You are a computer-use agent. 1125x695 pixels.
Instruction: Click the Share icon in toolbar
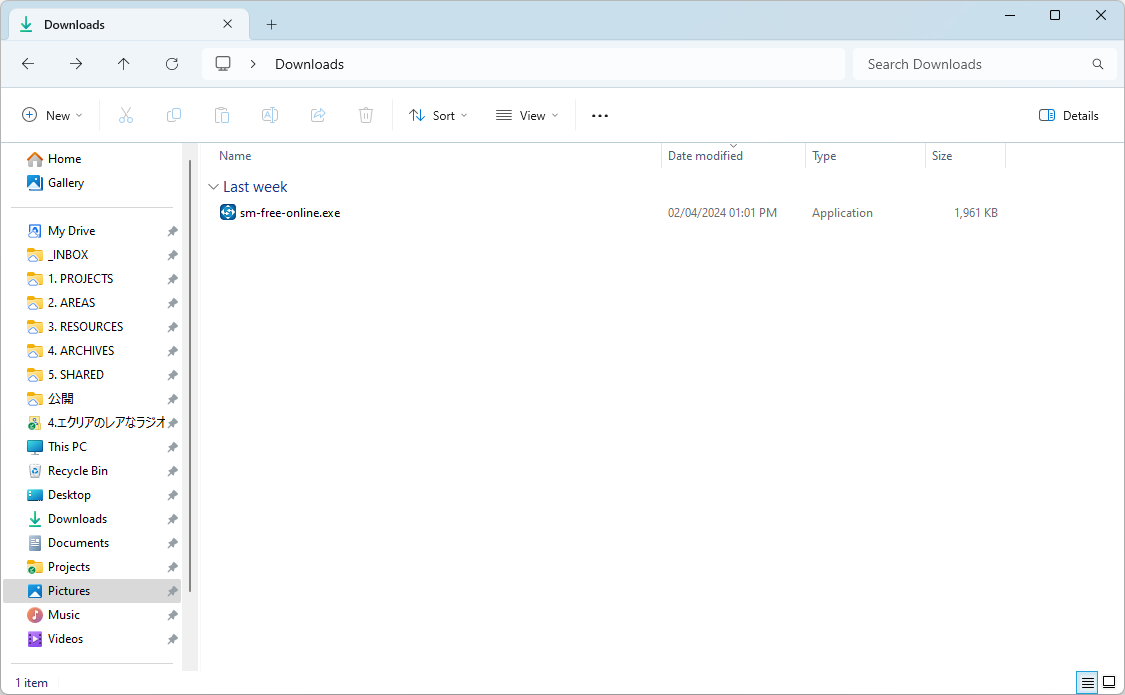318,116
